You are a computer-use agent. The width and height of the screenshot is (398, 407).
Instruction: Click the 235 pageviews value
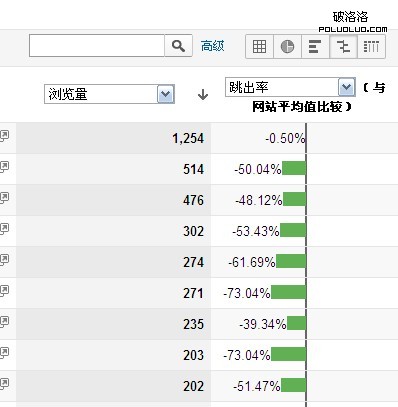[x=193, y=324]
